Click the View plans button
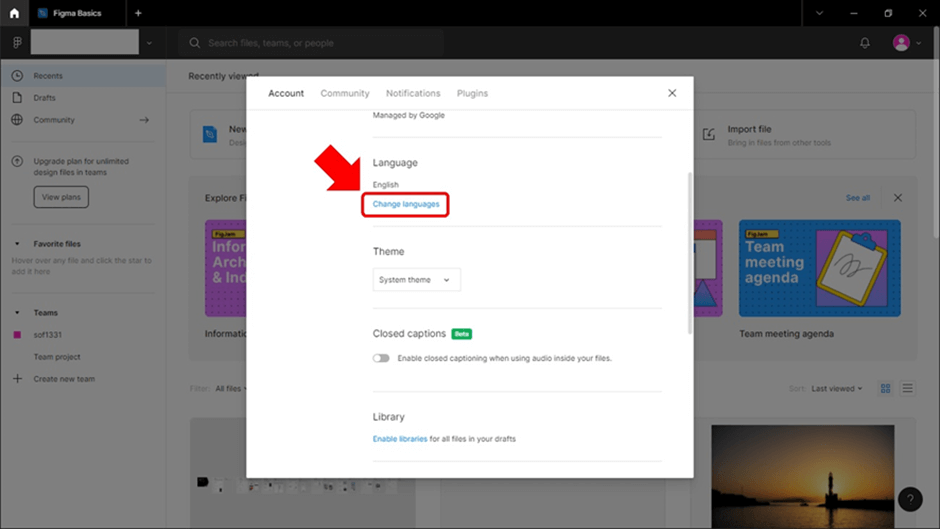940x529 pixels. [x=61, y=197]
